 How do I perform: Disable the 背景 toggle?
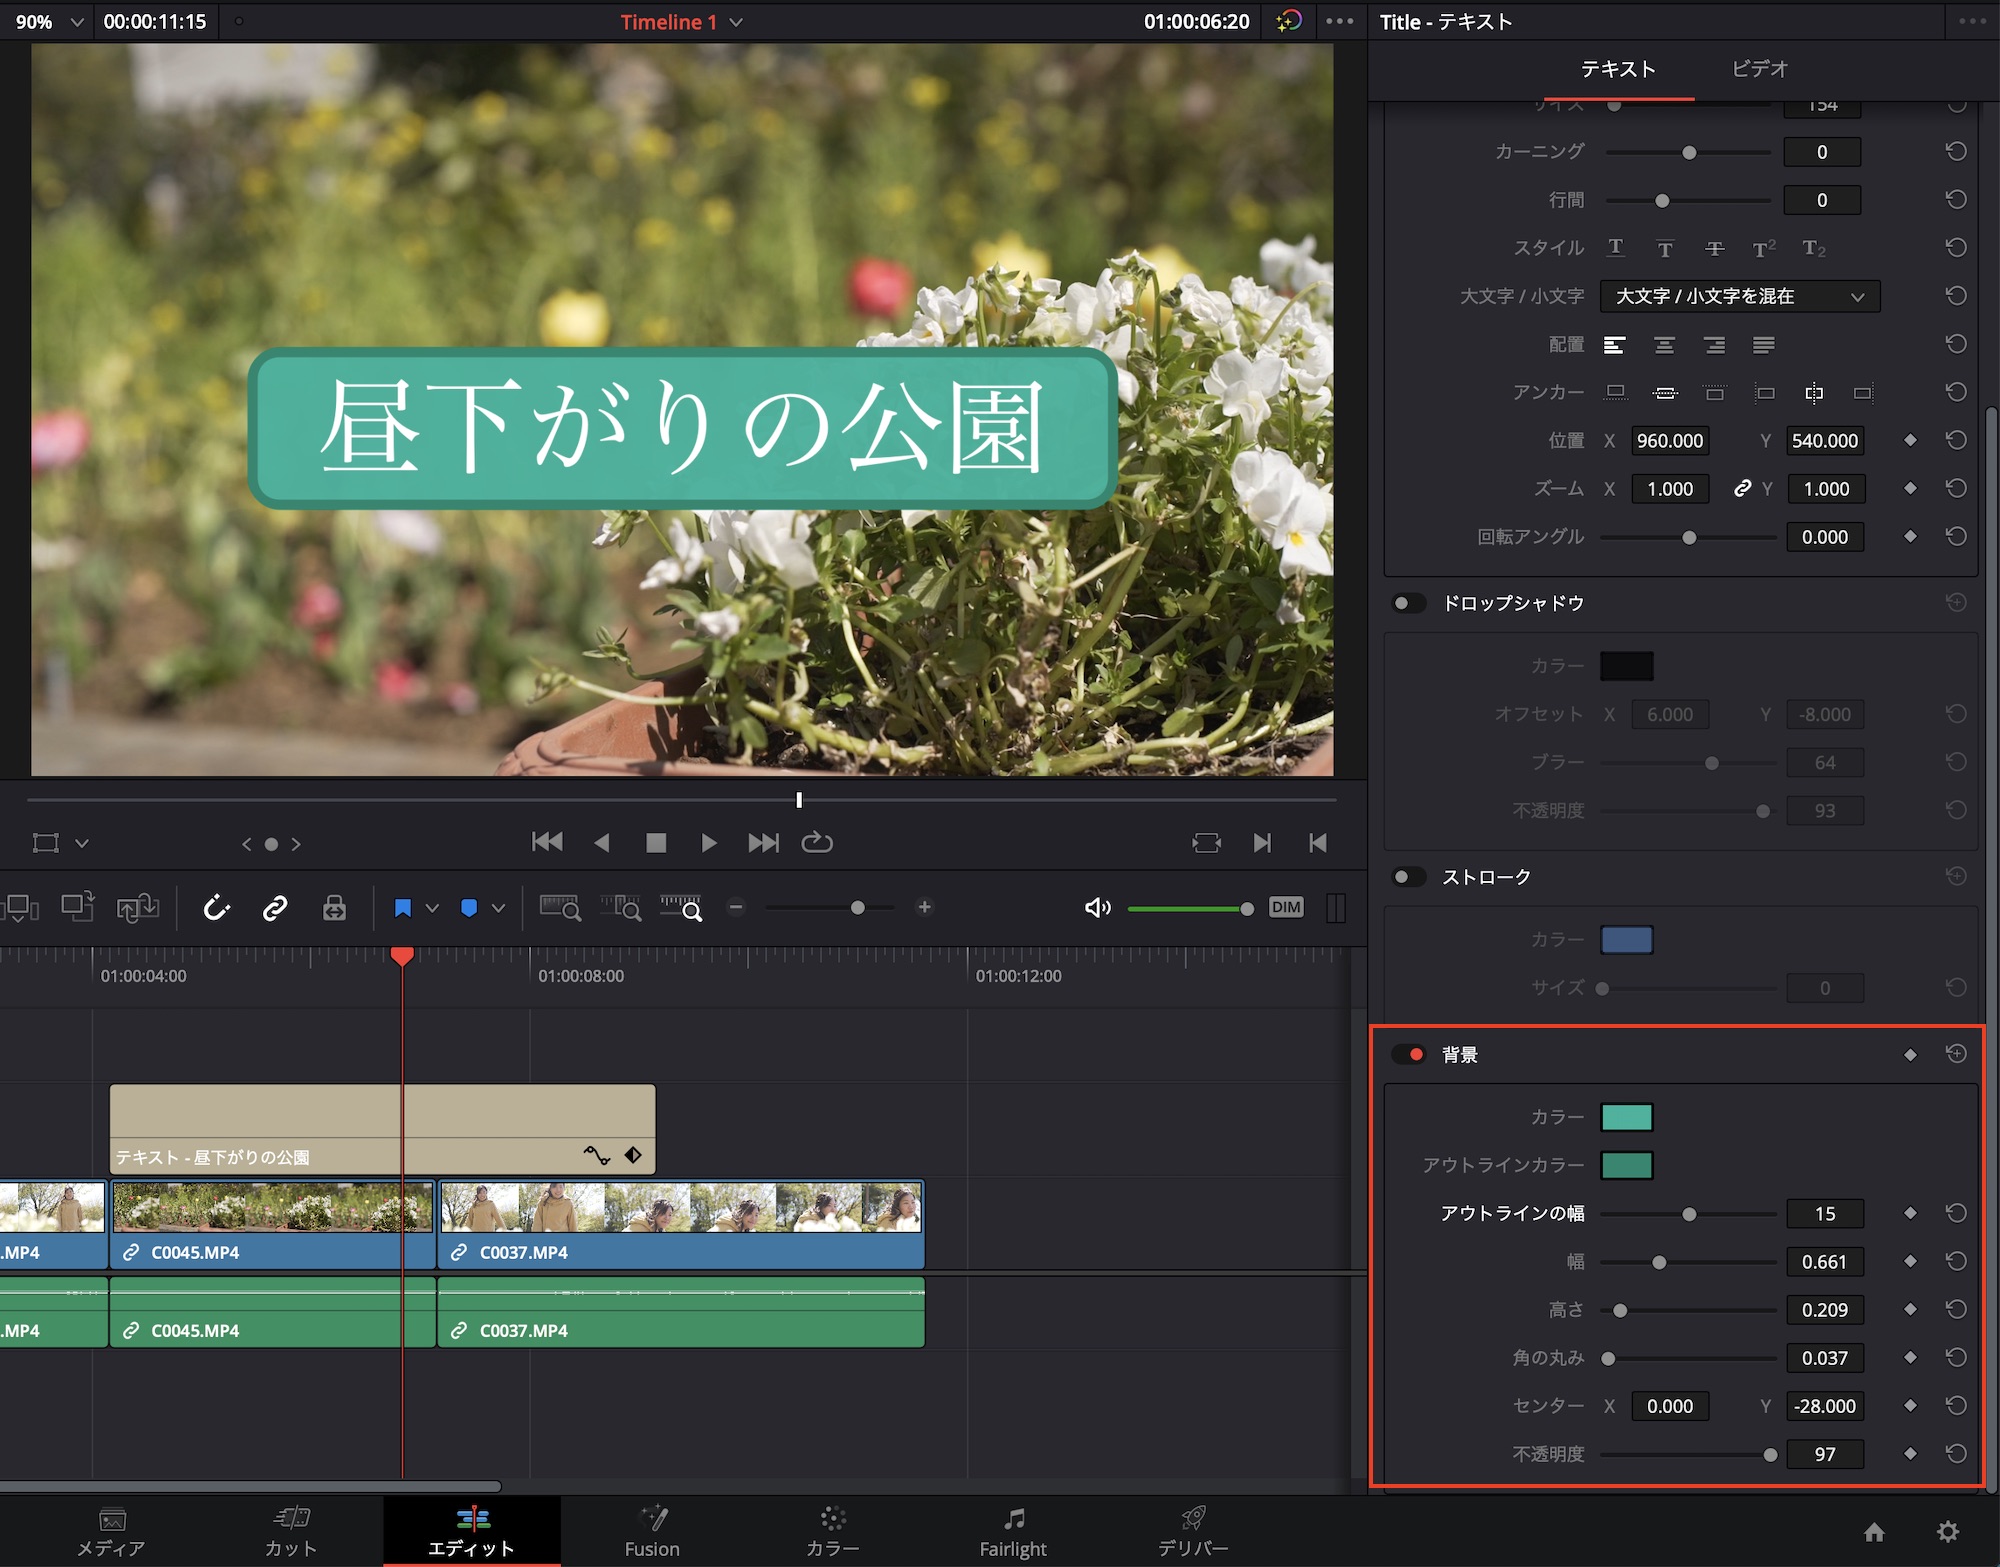click(x=1409, y=1055)
